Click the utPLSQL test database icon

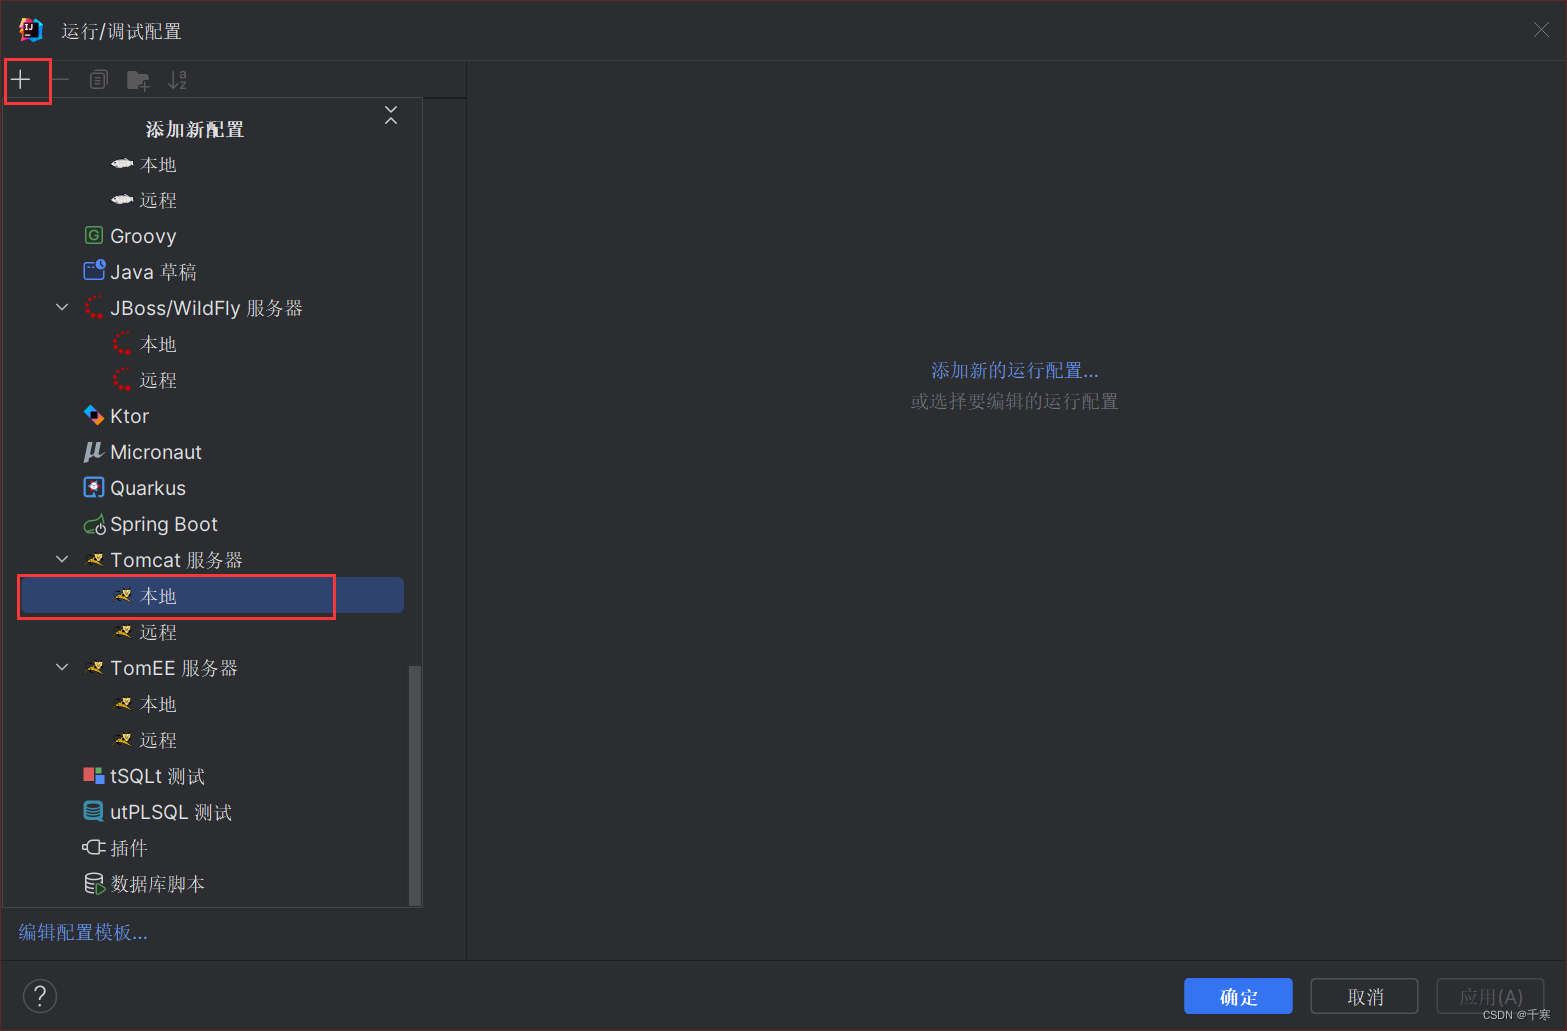(94, 812)
